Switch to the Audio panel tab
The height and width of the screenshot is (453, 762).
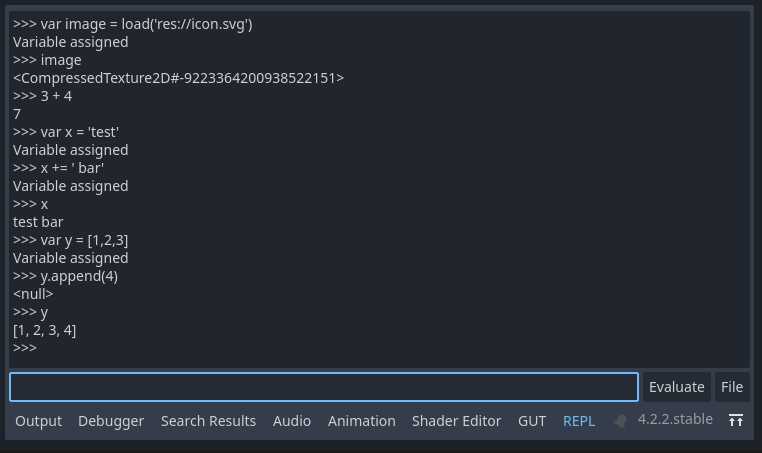click(292, 421)
